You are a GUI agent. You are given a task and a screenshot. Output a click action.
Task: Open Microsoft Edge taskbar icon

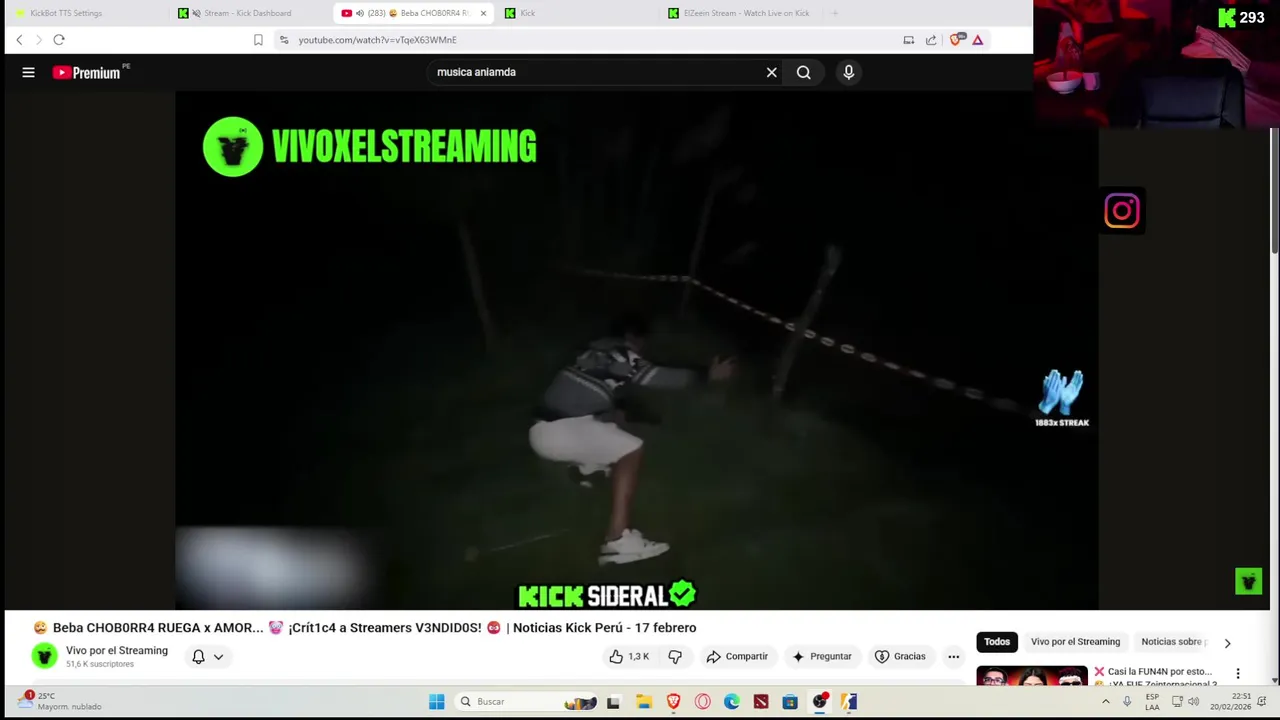coord(732,702)
